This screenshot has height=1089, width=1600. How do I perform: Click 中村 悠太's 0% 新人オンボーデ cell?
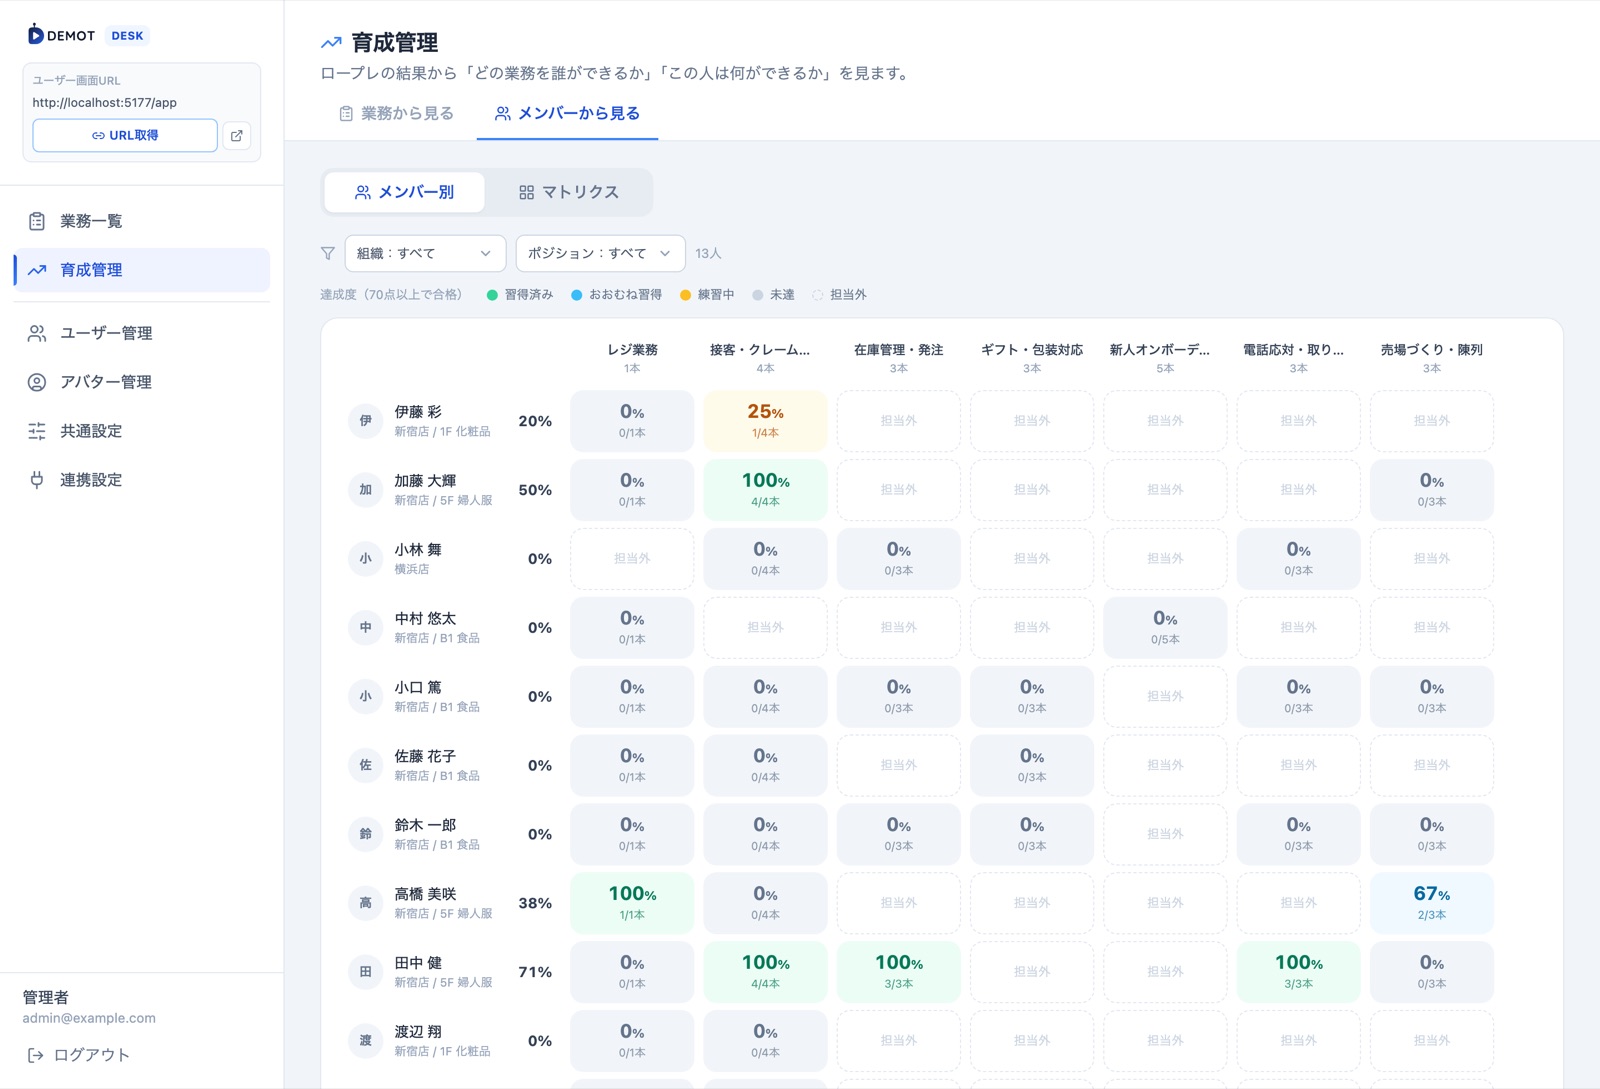pyautogui.click(x=1165, y=628)
